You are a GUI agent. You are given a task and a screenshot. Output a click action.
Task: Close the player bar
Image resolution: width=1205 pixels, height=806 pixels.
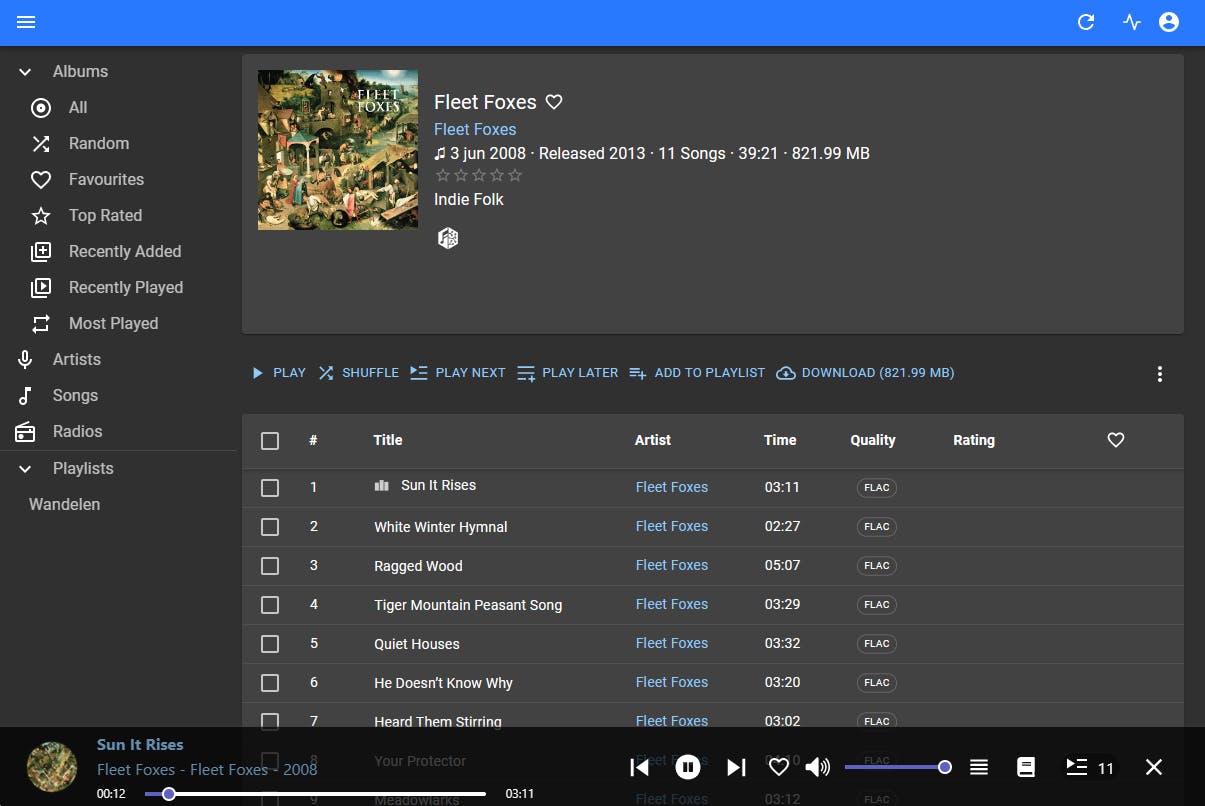tap(1154, 767)
